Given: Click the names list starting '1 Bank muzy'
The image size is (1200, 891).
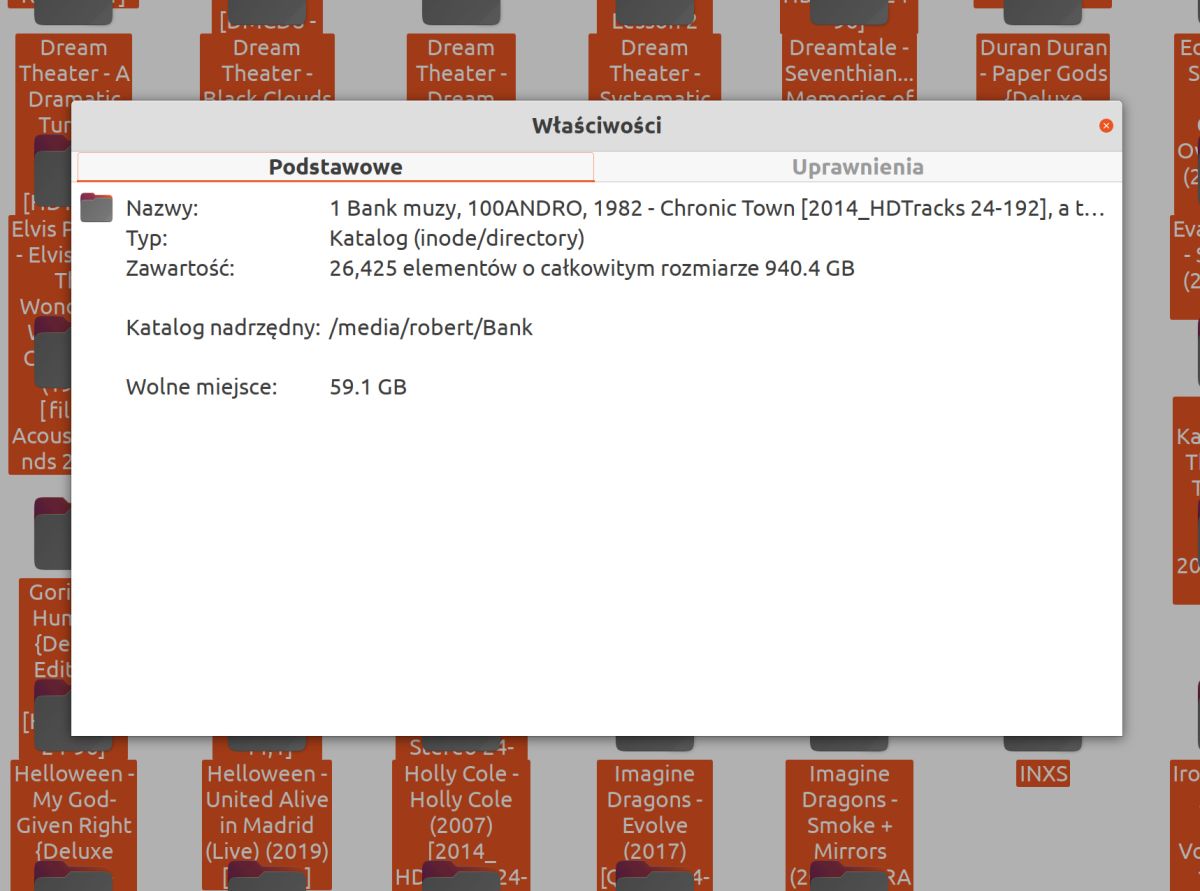Looking at the screenshot, I should (717, 209).
